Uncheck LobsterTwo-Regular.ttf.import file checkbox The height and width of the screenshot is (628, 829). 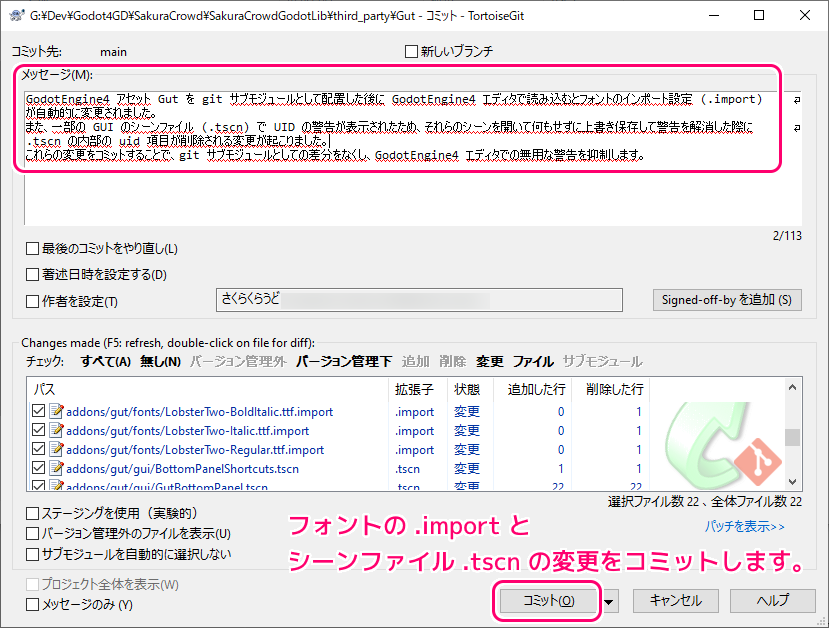[38, 449]
